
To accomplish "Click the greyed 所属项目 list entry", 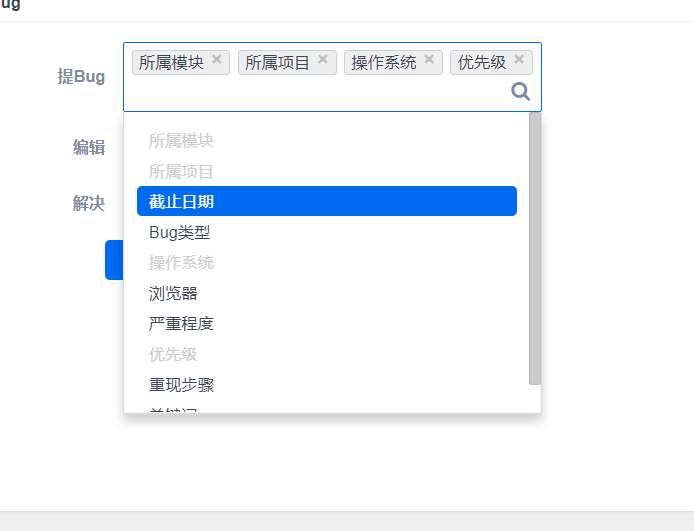I will coord(181,171).
